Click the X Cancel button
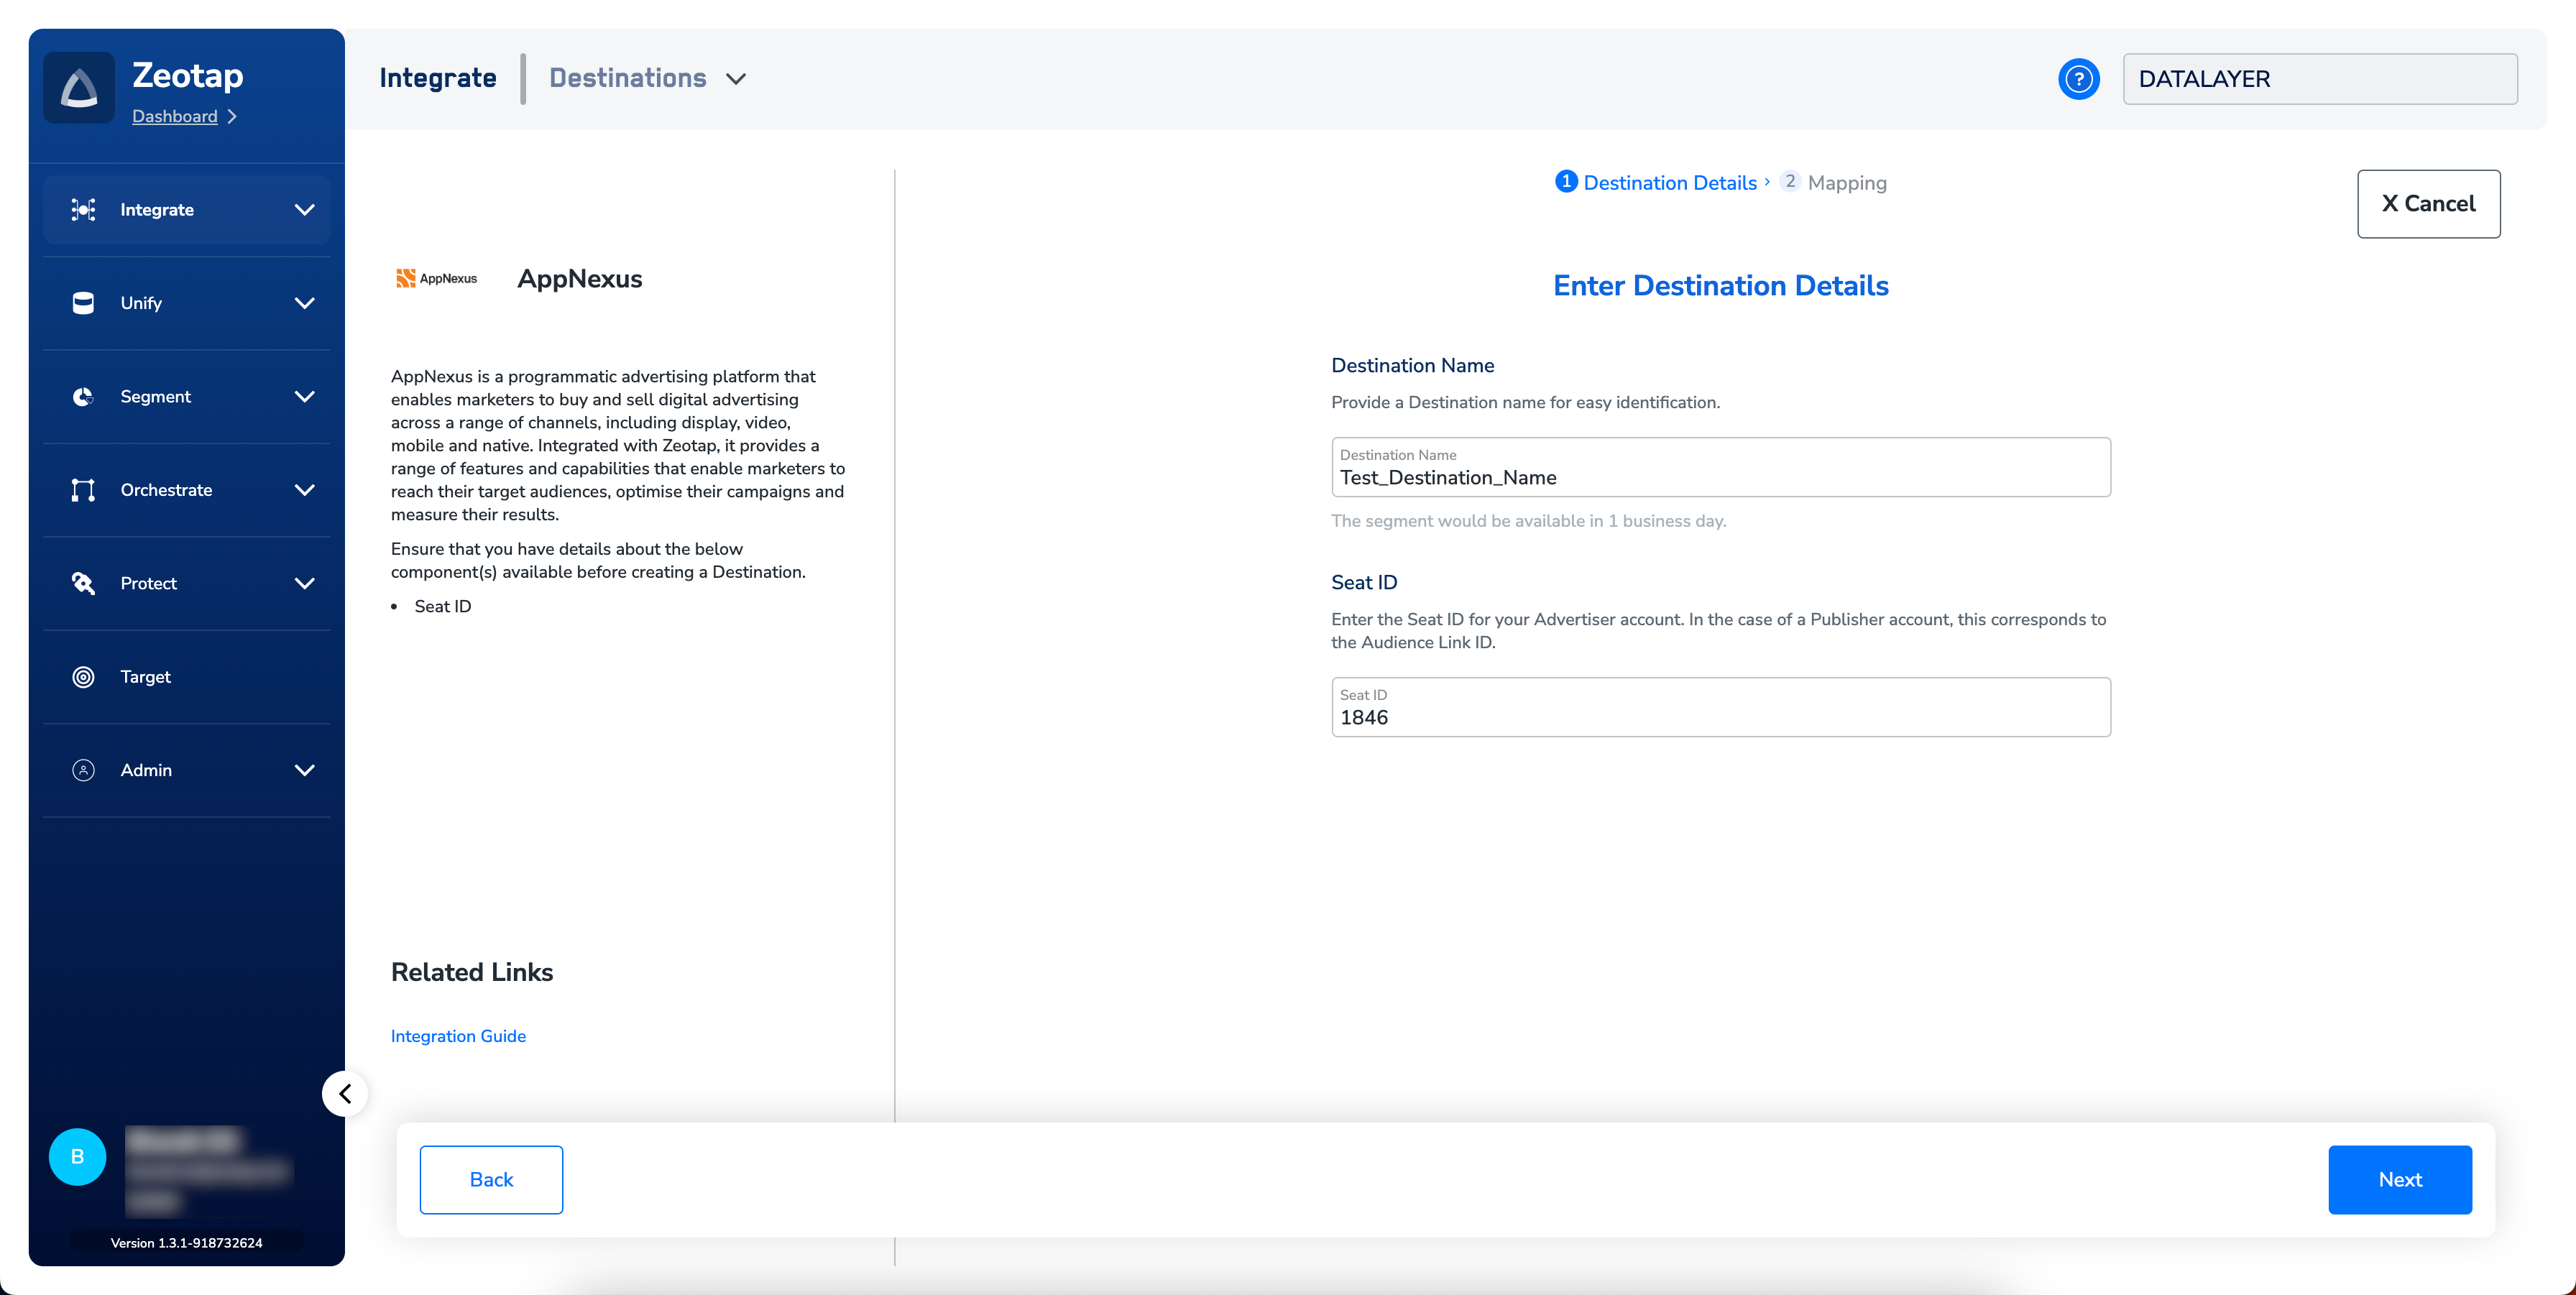This screenshot has height=1295, width=2576. click(x=2428, y=204)
